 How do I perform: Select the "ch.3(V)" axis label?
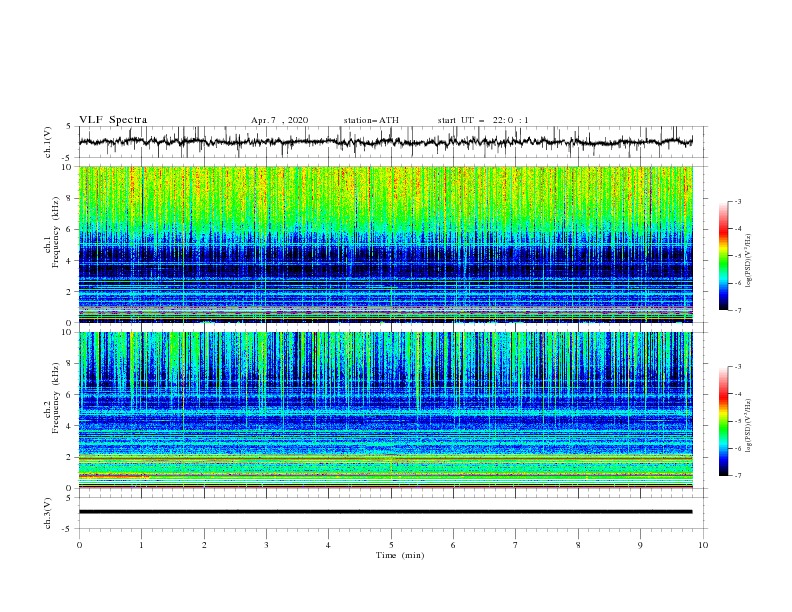point(48,513)
